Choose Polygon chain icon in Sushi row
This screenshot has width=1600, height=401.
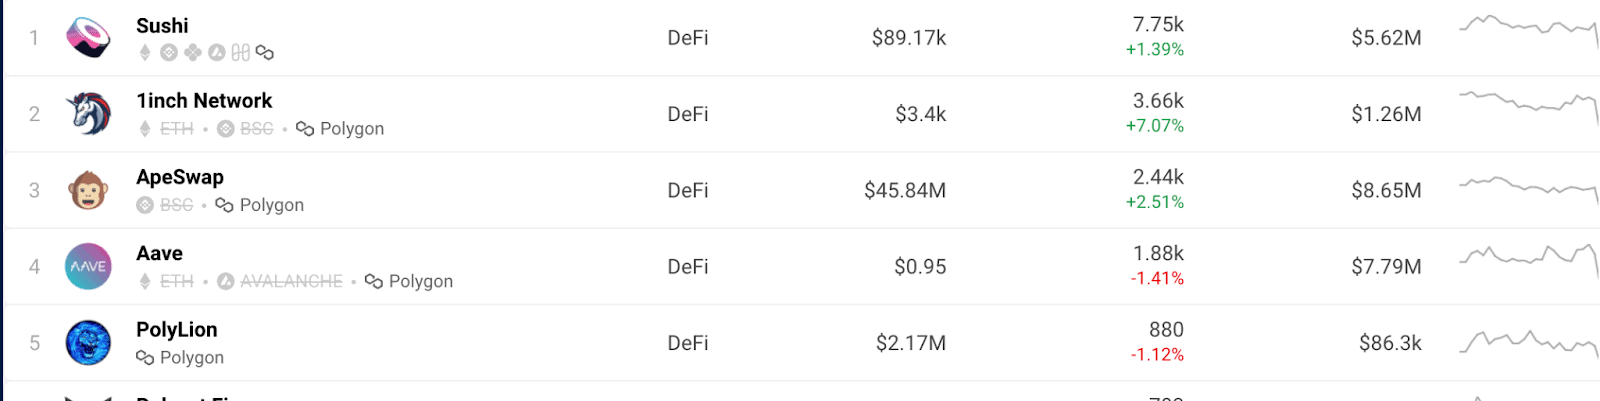264,52
